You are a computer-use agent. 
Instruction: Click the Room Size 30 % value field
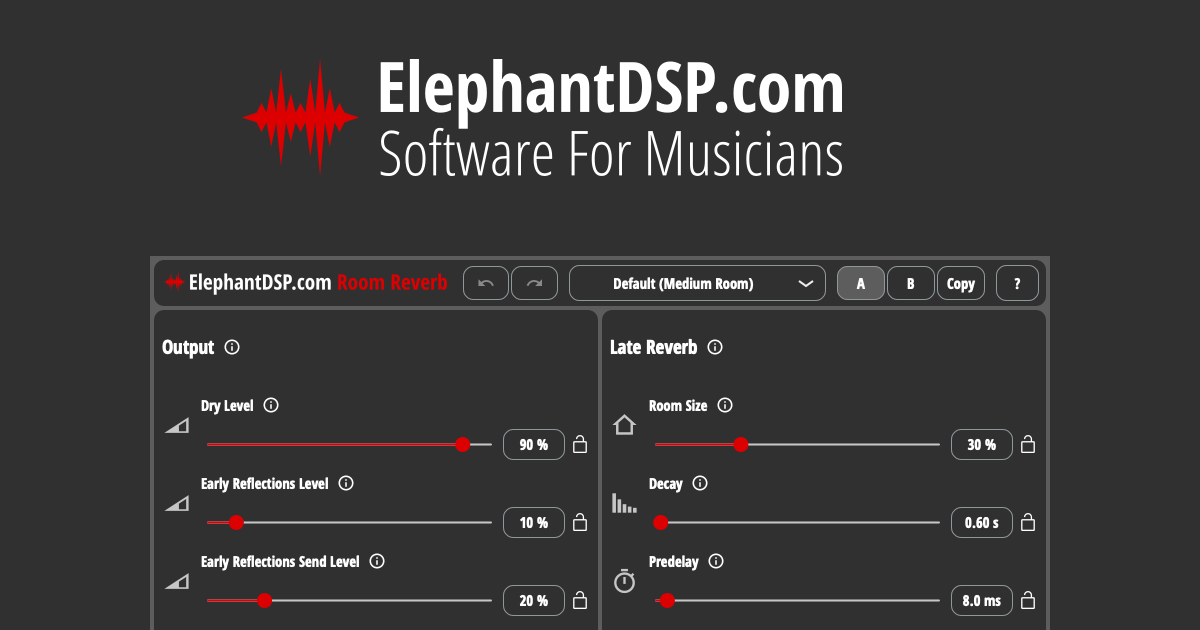[982, 445]
